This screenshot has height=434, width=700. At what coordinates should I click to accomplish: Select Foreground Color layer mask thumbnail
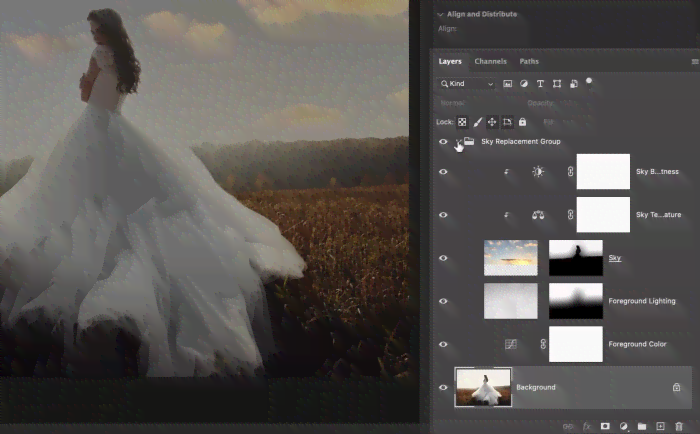point(575,344)
